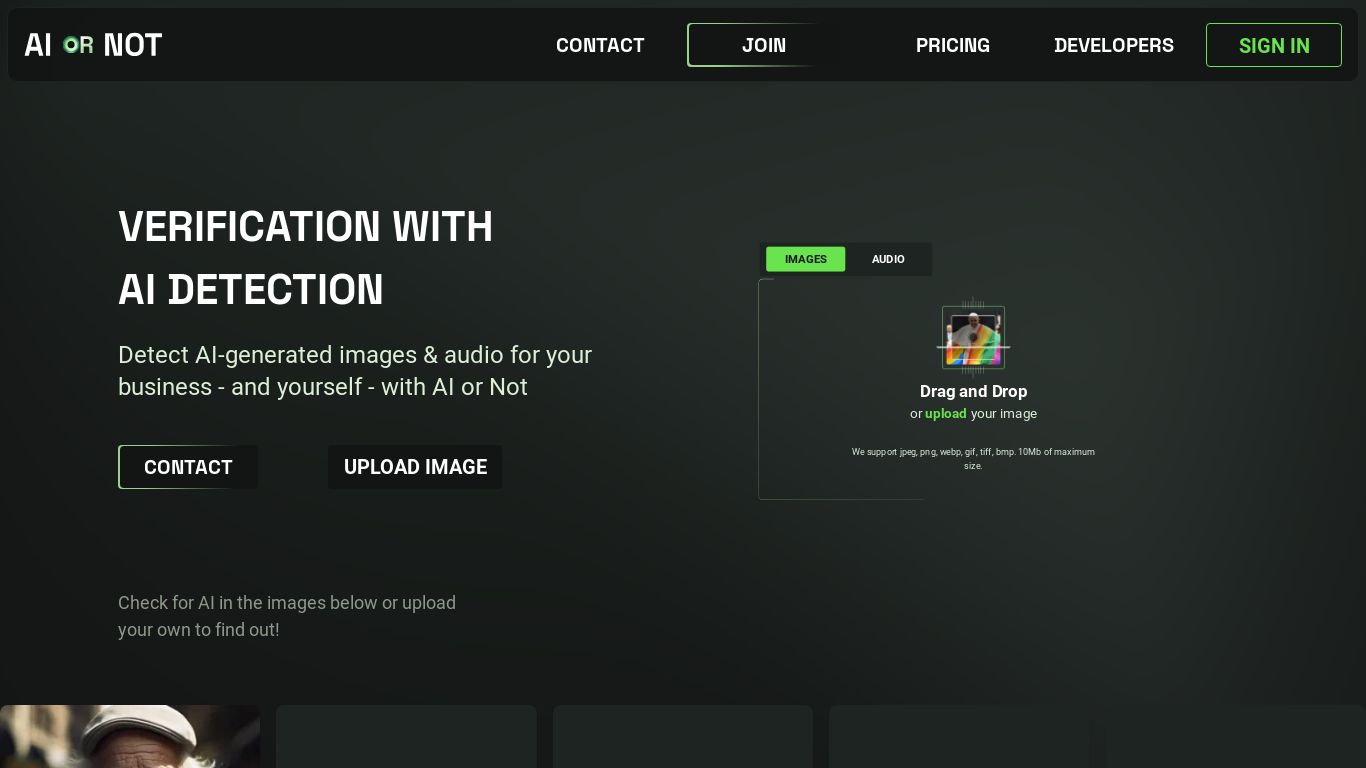Viewport: 1366px width, 768px height.
Task: Switch to the Images tab
Action: tap(805, 259)
